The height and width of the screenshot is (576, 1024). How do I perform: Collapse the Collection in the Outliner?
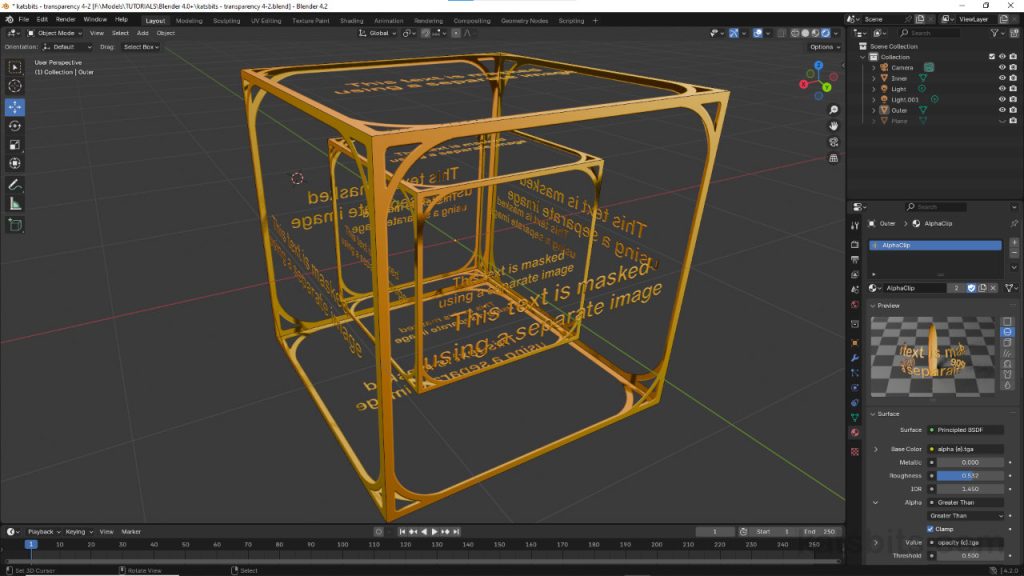pyautogui.click(x=862, y=57)
